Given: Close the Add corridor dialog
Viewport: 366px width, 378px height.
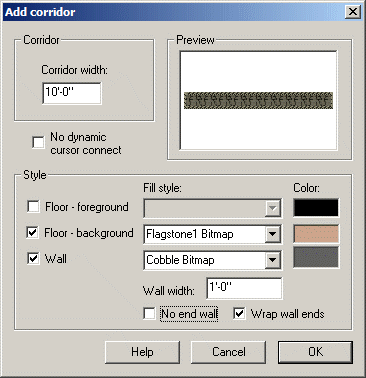Looking at the screenshot, I should coord(353,12).
